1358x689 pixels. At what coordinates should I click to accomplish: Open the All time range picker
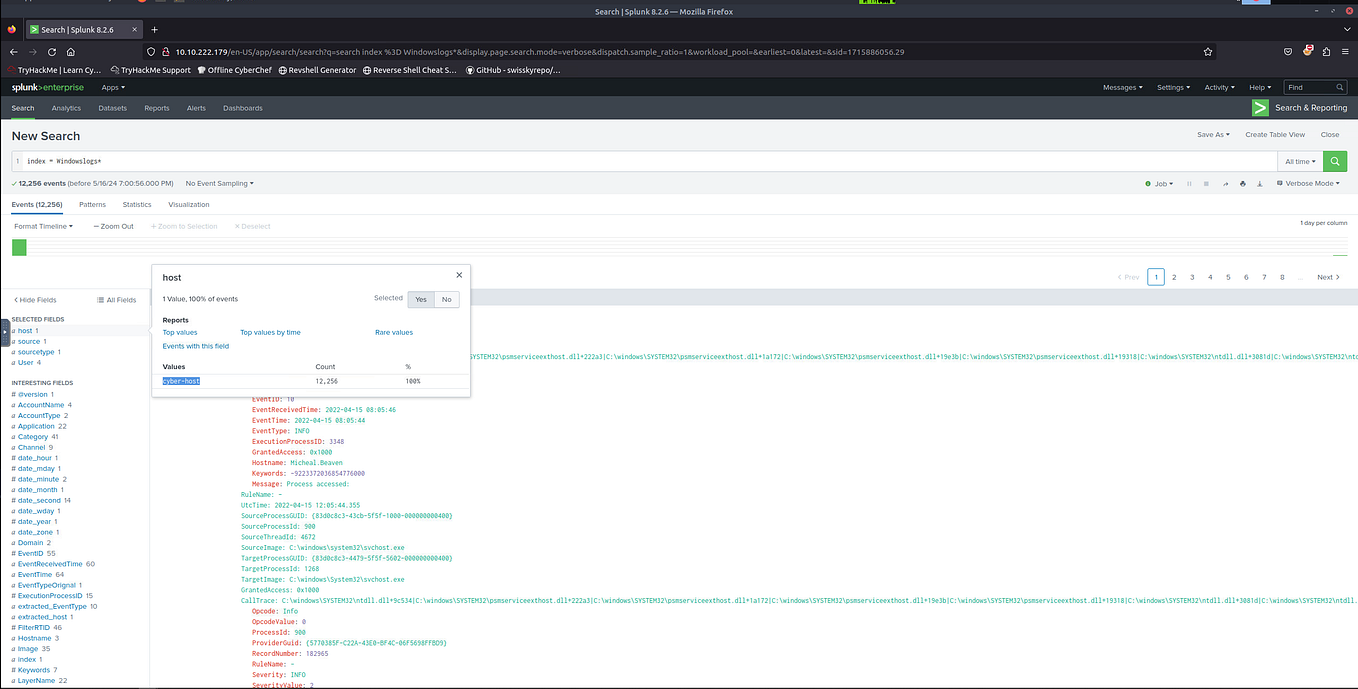point(1300,161)
